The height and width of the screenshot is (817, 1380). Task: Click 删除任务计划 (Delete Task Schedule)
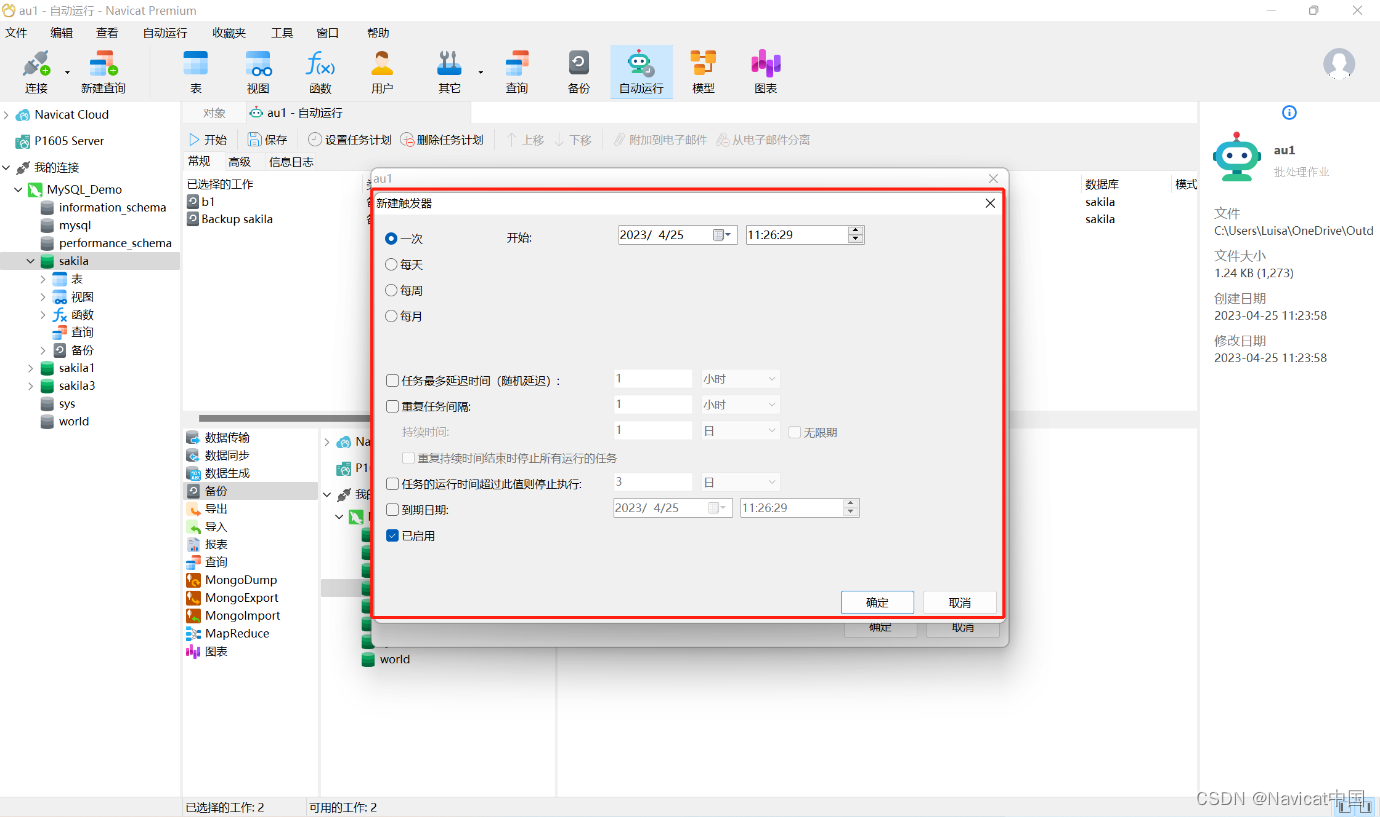[x=442, y=140]
